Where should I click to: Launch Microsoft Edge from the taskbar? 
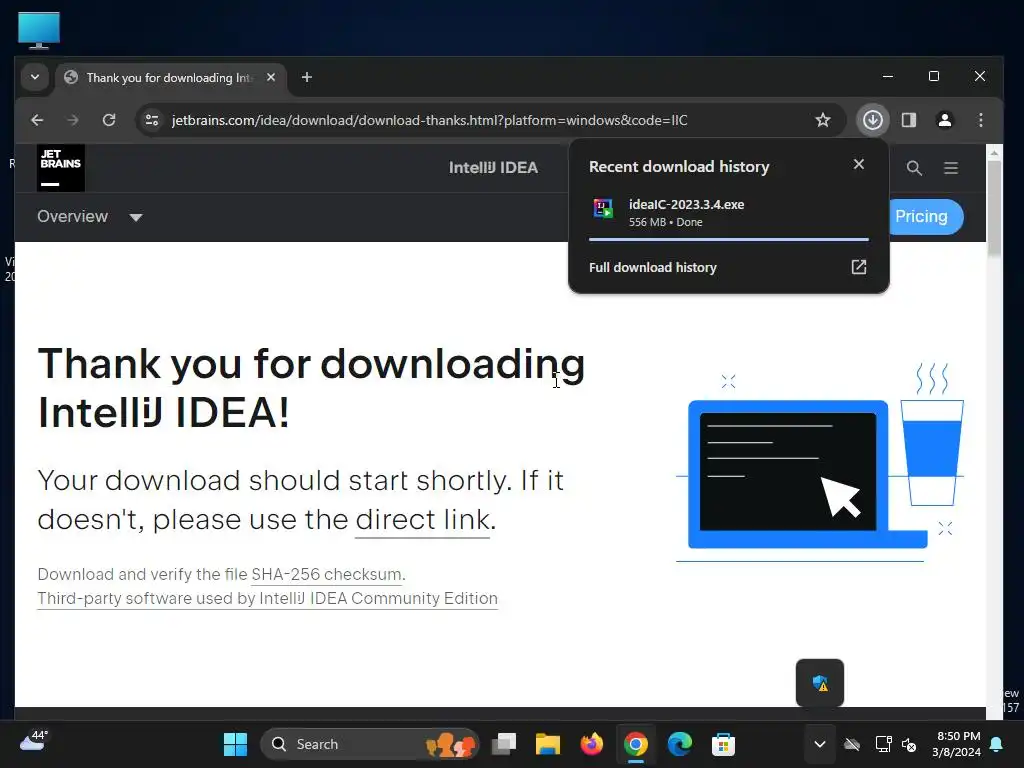pyautogui.click(x=679, y=744)
